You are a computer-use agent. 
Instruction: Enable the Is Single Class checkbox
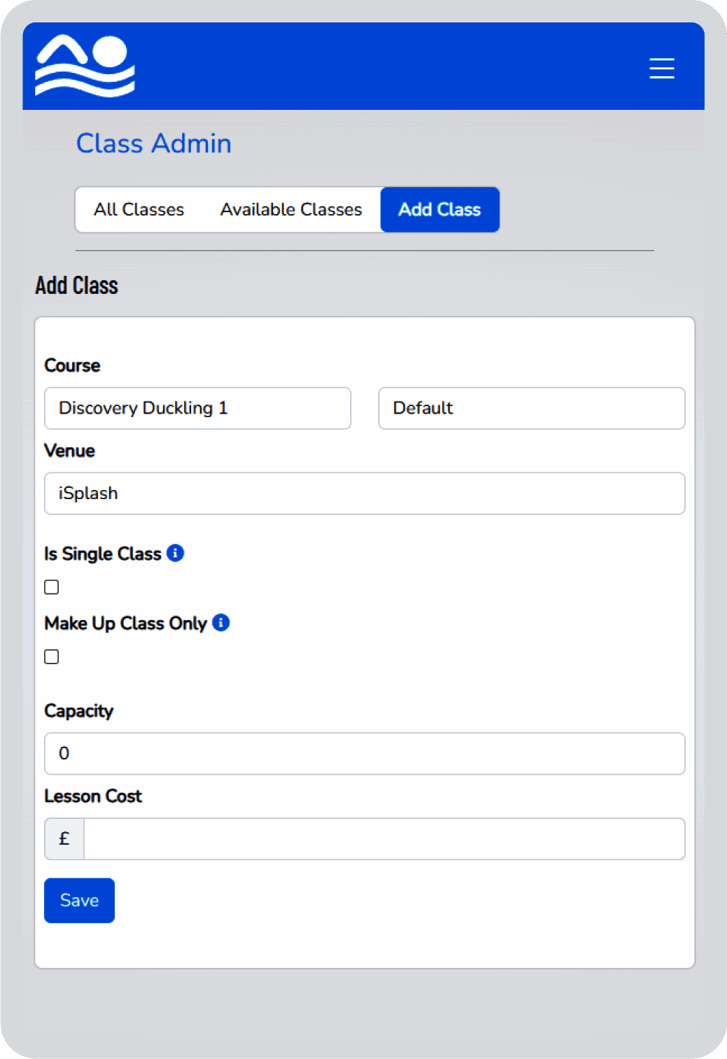coord(52,587)
